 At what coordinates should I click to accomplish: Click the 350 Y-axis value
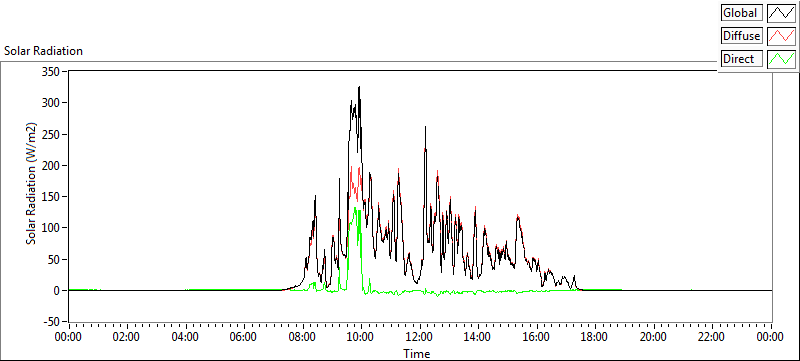pyautogui.click(x=52, y=71)
